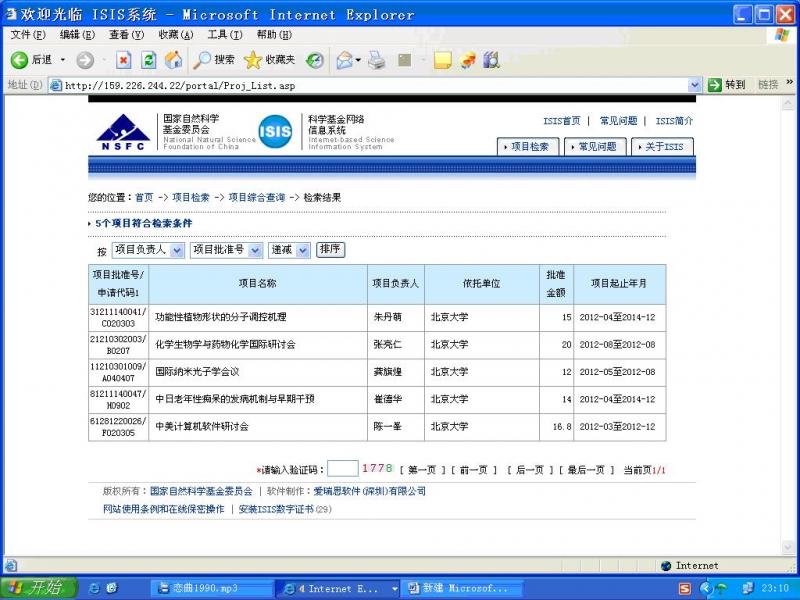Open the History clock icon
Screen dimensions: 800x600
pos(315,61)
